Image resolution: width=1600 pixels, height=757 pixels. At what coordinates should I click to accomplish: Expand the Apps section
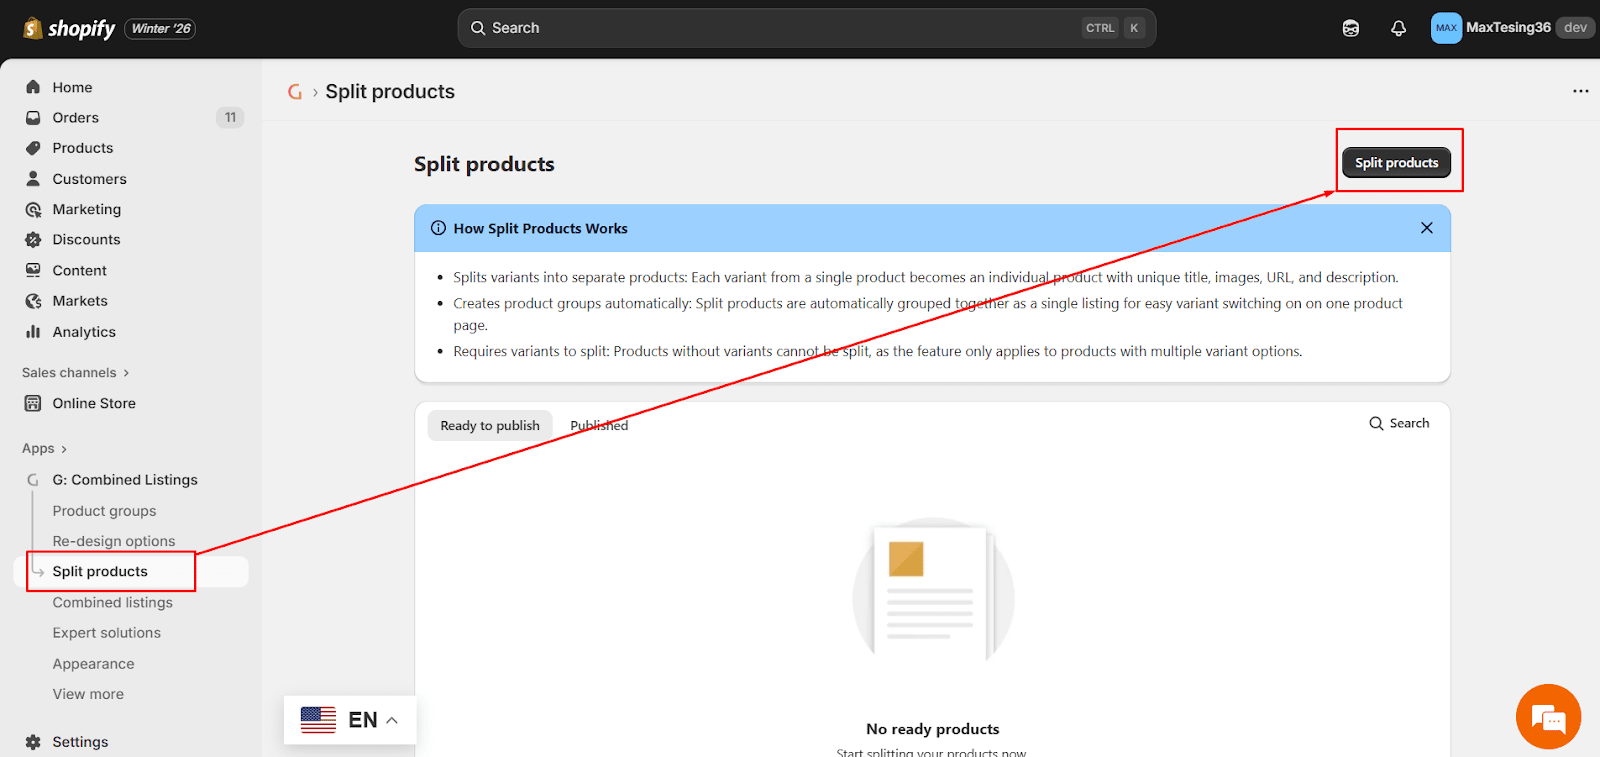(x=45, y=449)
